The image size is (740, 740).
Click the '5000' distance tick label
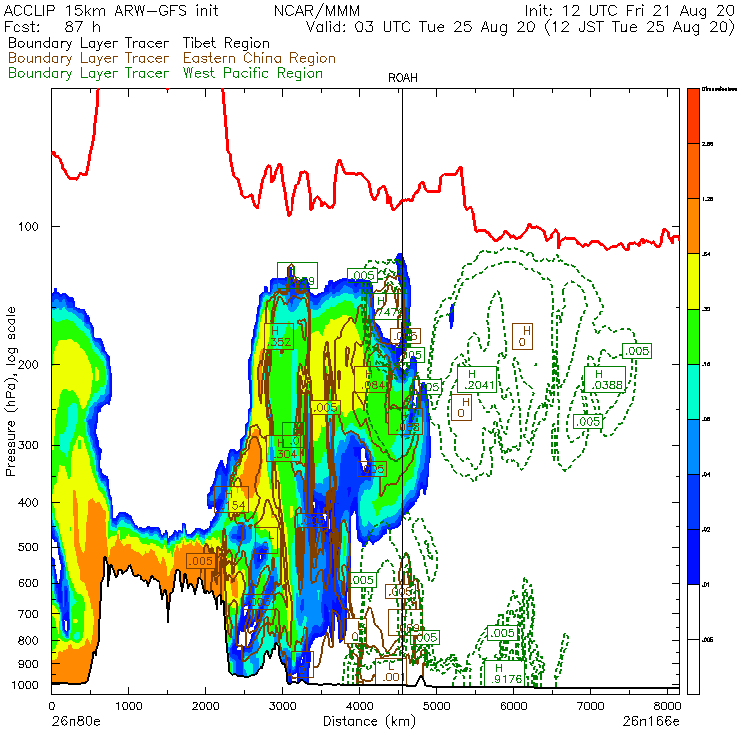click(437, 706)
